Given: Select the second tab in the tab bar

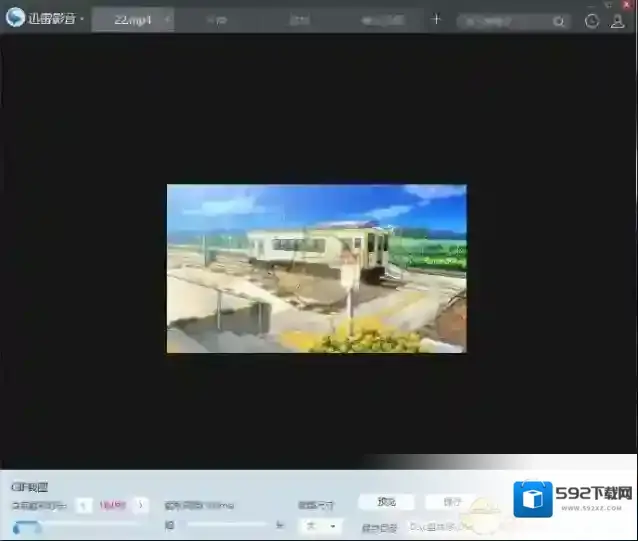Looking at the screenshot, I should [217, 20].
